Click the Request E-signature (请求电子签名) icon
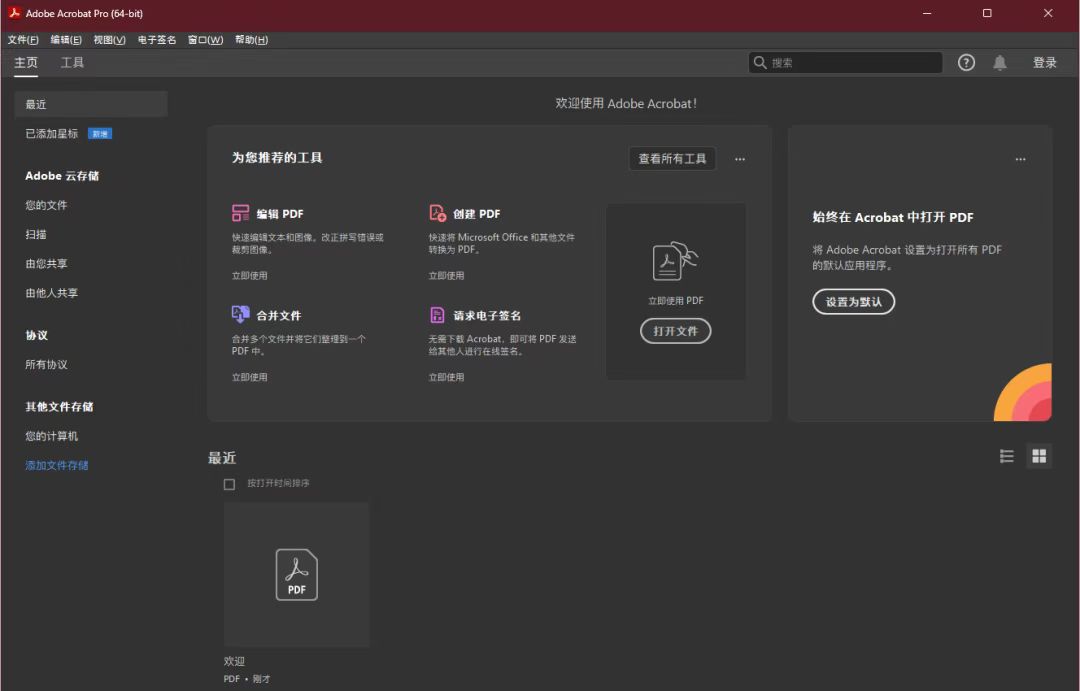 pyautogui.click(x=437, y=315)
